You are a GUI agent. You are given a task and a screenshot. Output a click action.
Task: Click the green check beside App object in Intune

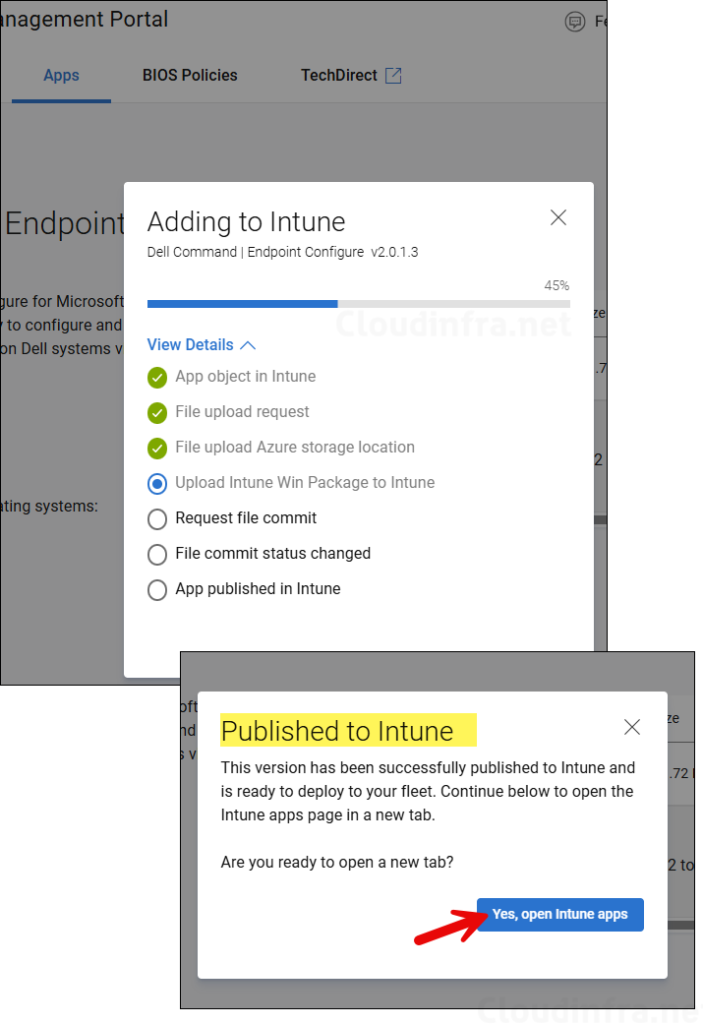[157, 377]
